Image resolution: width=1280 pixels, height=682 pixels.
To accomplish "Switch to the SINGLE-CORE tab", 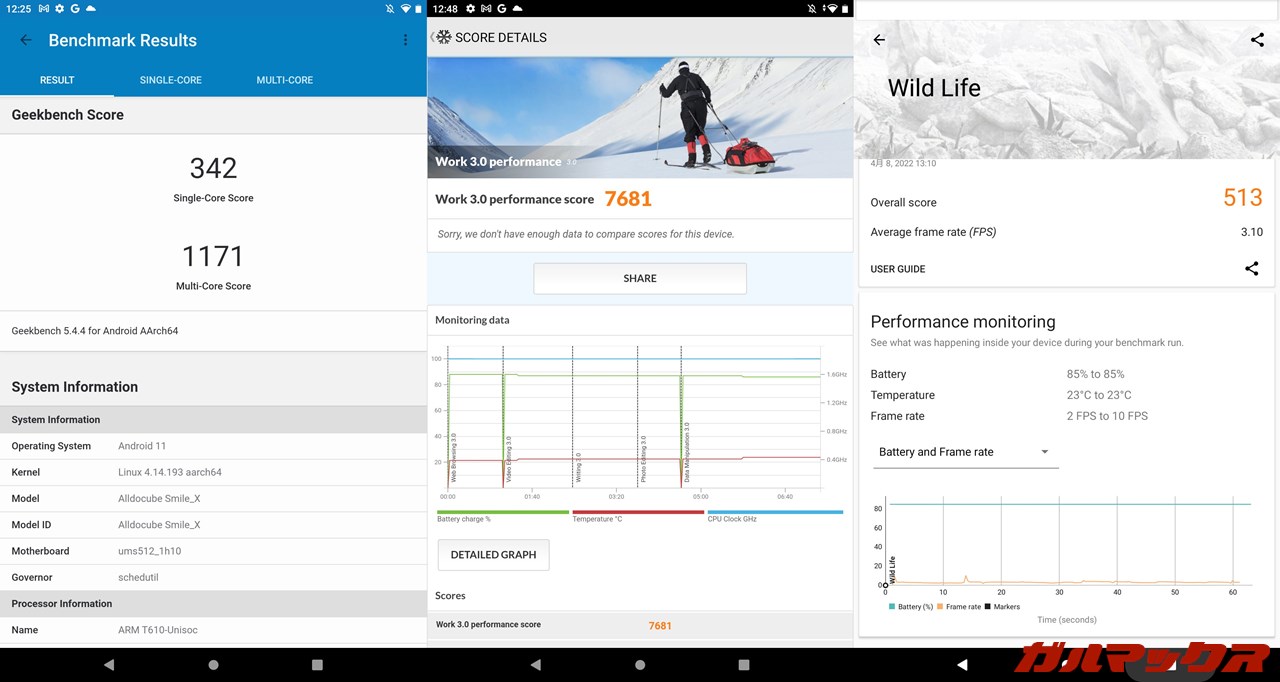I will 170,80.
